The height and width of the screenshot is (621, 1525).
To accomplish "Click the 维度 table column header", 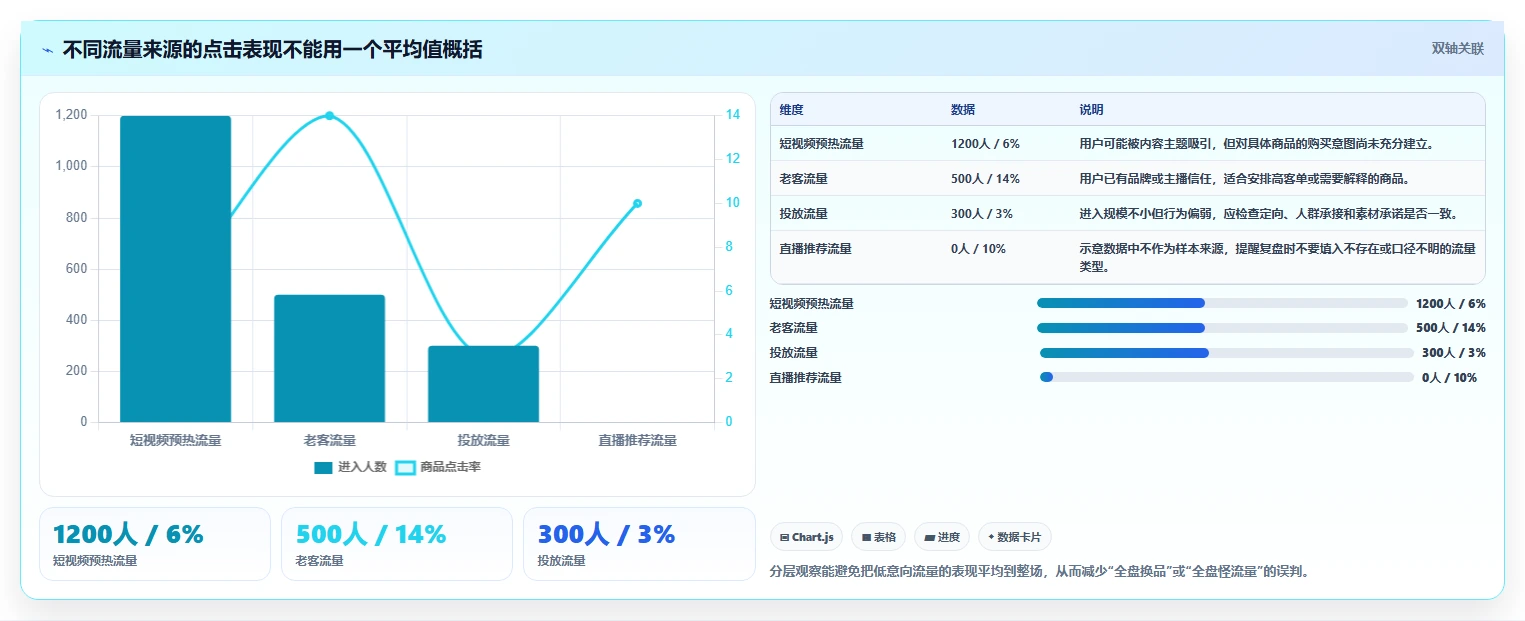I will [792, 110].
